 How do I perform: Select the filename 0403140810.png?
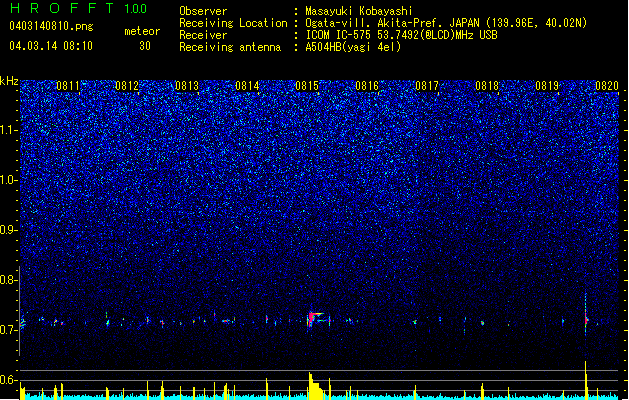point(51,26)
